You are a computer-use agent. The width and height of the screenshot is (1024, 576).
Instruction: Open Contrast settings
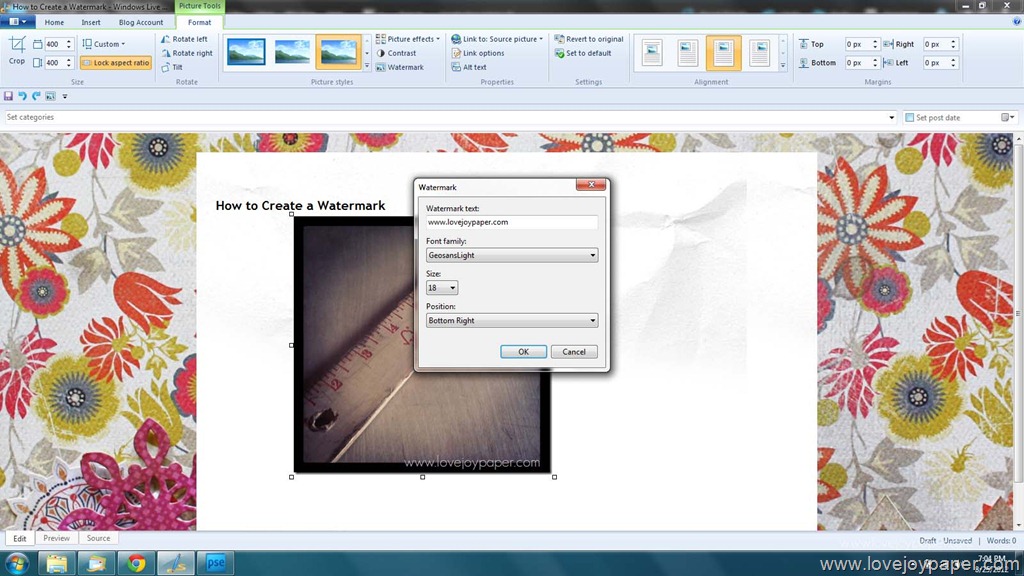(396, 54)
